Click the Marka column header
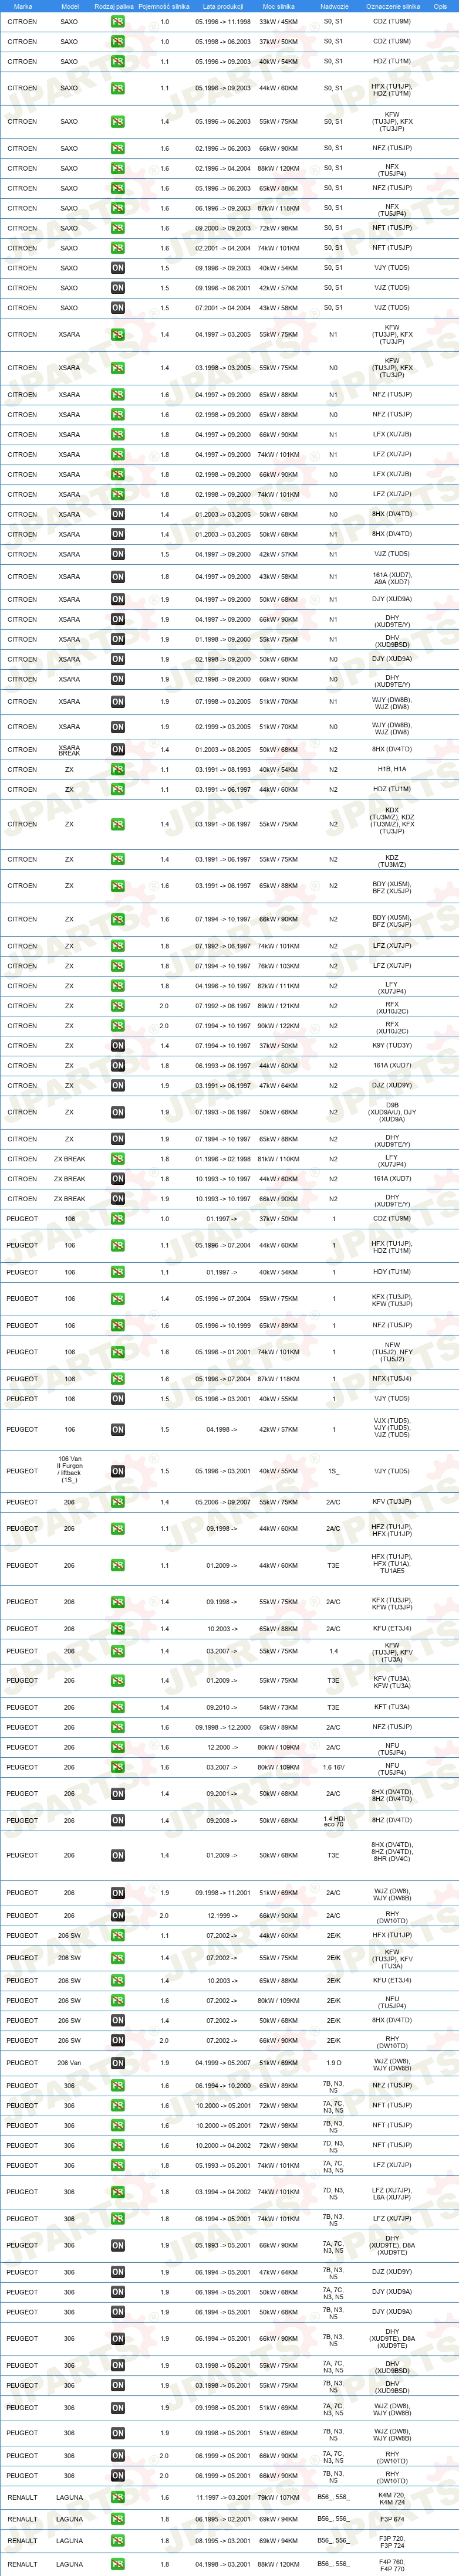This screenshot has height=2576, width=459. point(22,6)
